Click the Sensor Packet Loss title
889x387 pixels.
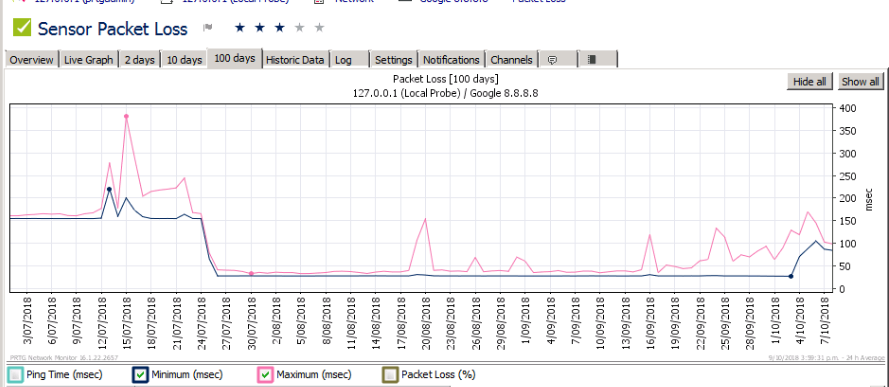[112, 28]
